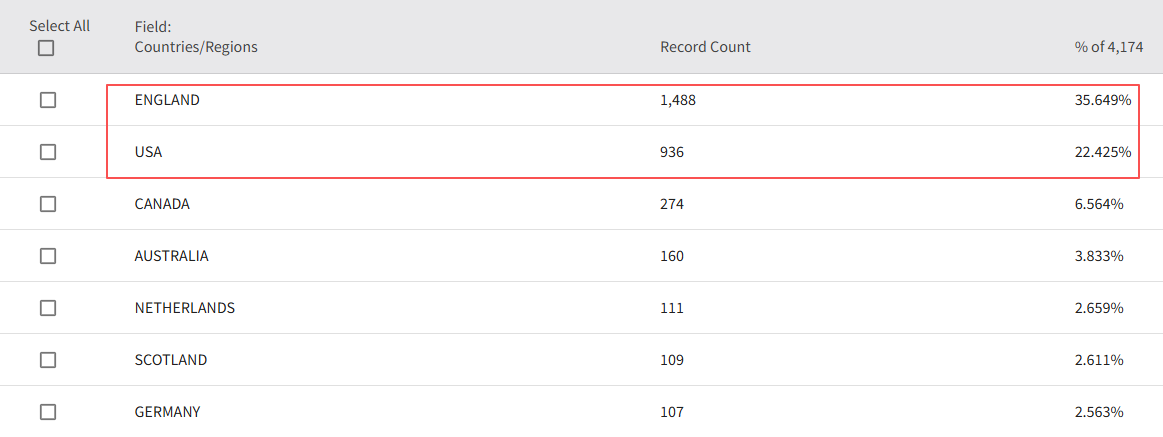Check the USA row checkbox
This screenshot has height=437, width=1163.
click(48, 152)
